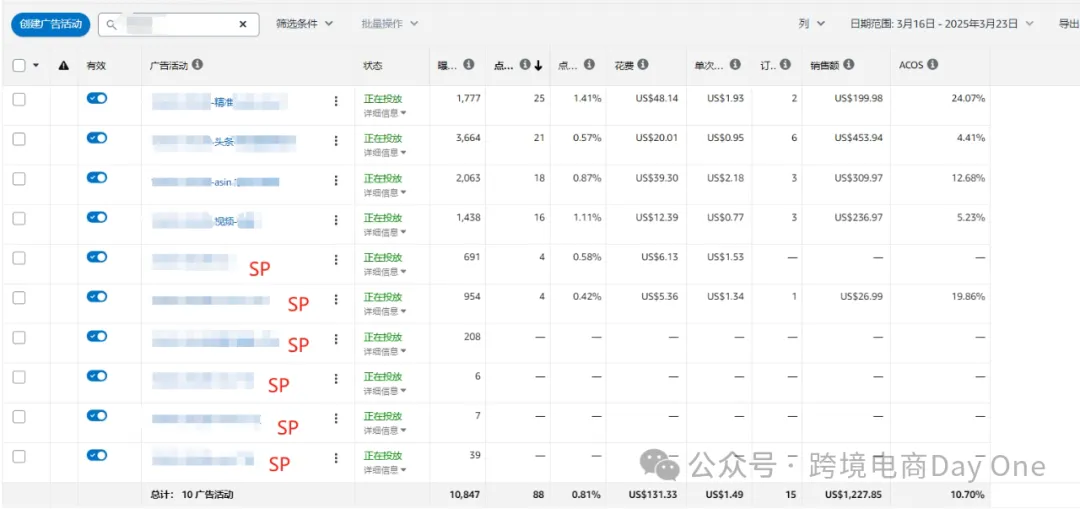Click the campaign search input field
Image resolution: width=1080 pixels, height=509 pixels.
click(179, 24)
